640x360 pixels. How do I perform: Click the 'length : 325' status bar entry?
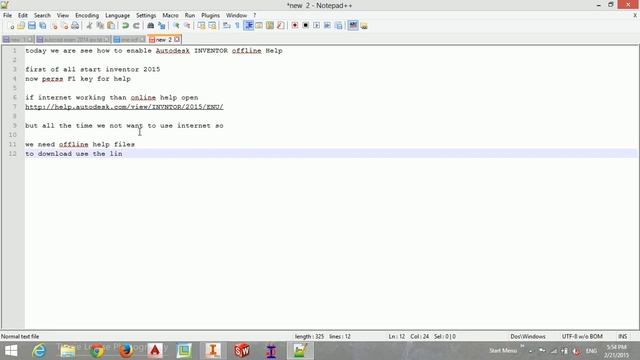point(309,337)
